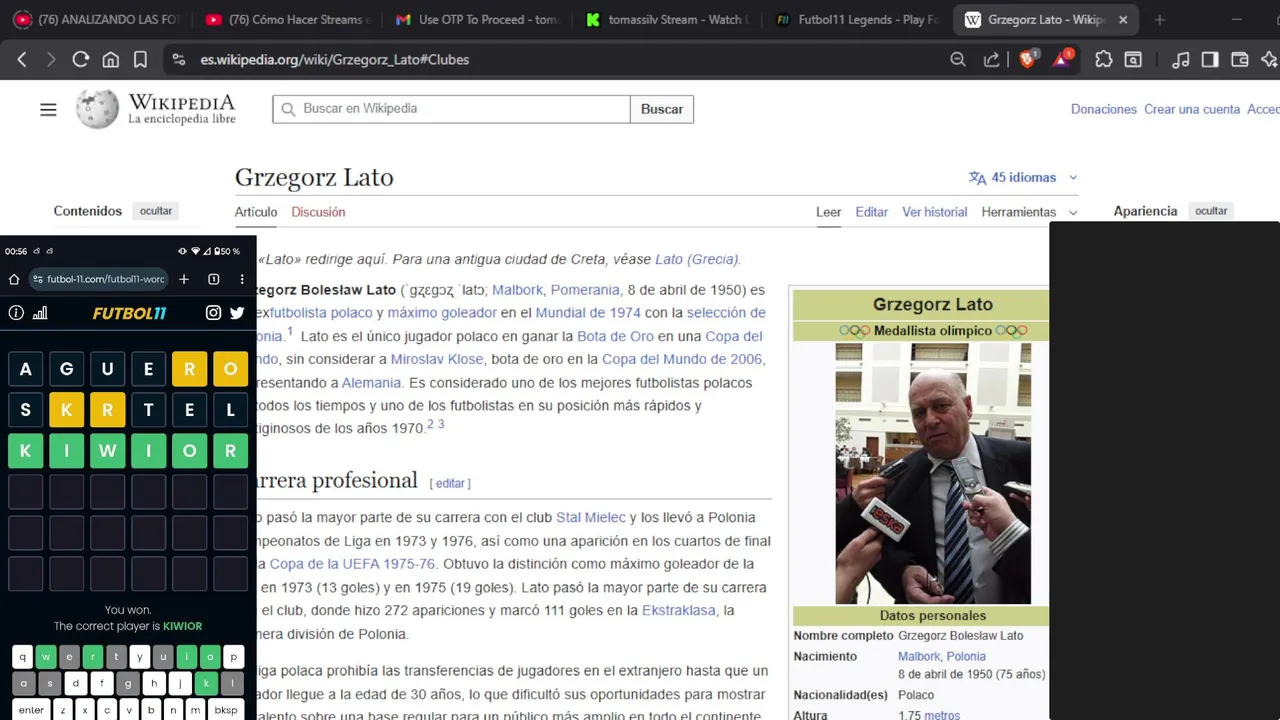
Task: Open the Leo AI sparkle icon
Action: pos(1269,60)
